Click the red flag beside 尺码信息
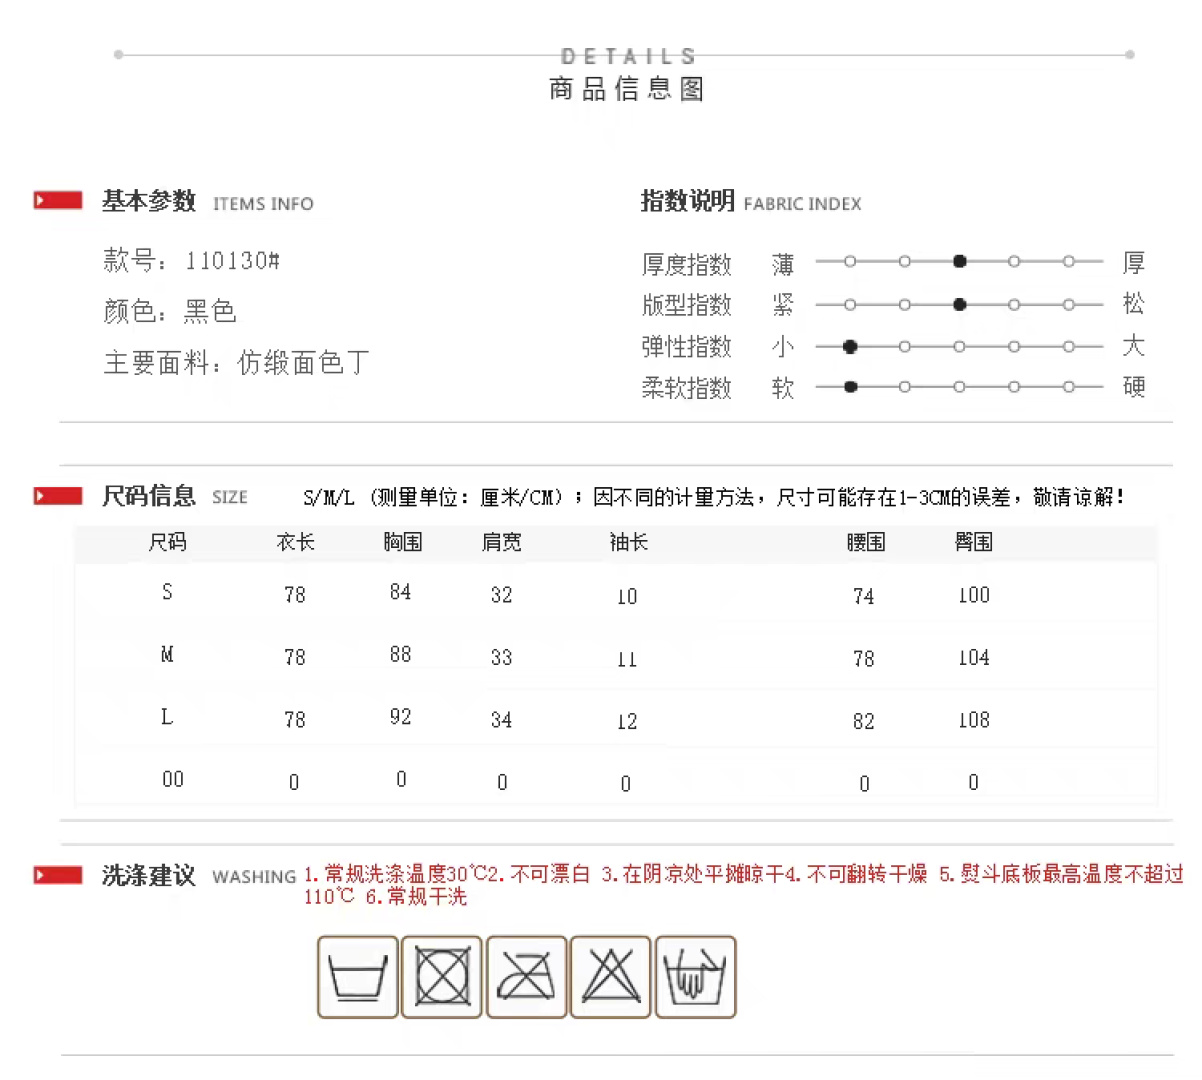The width and height of the screenshot is (1202, 1080). coord(58,496)
